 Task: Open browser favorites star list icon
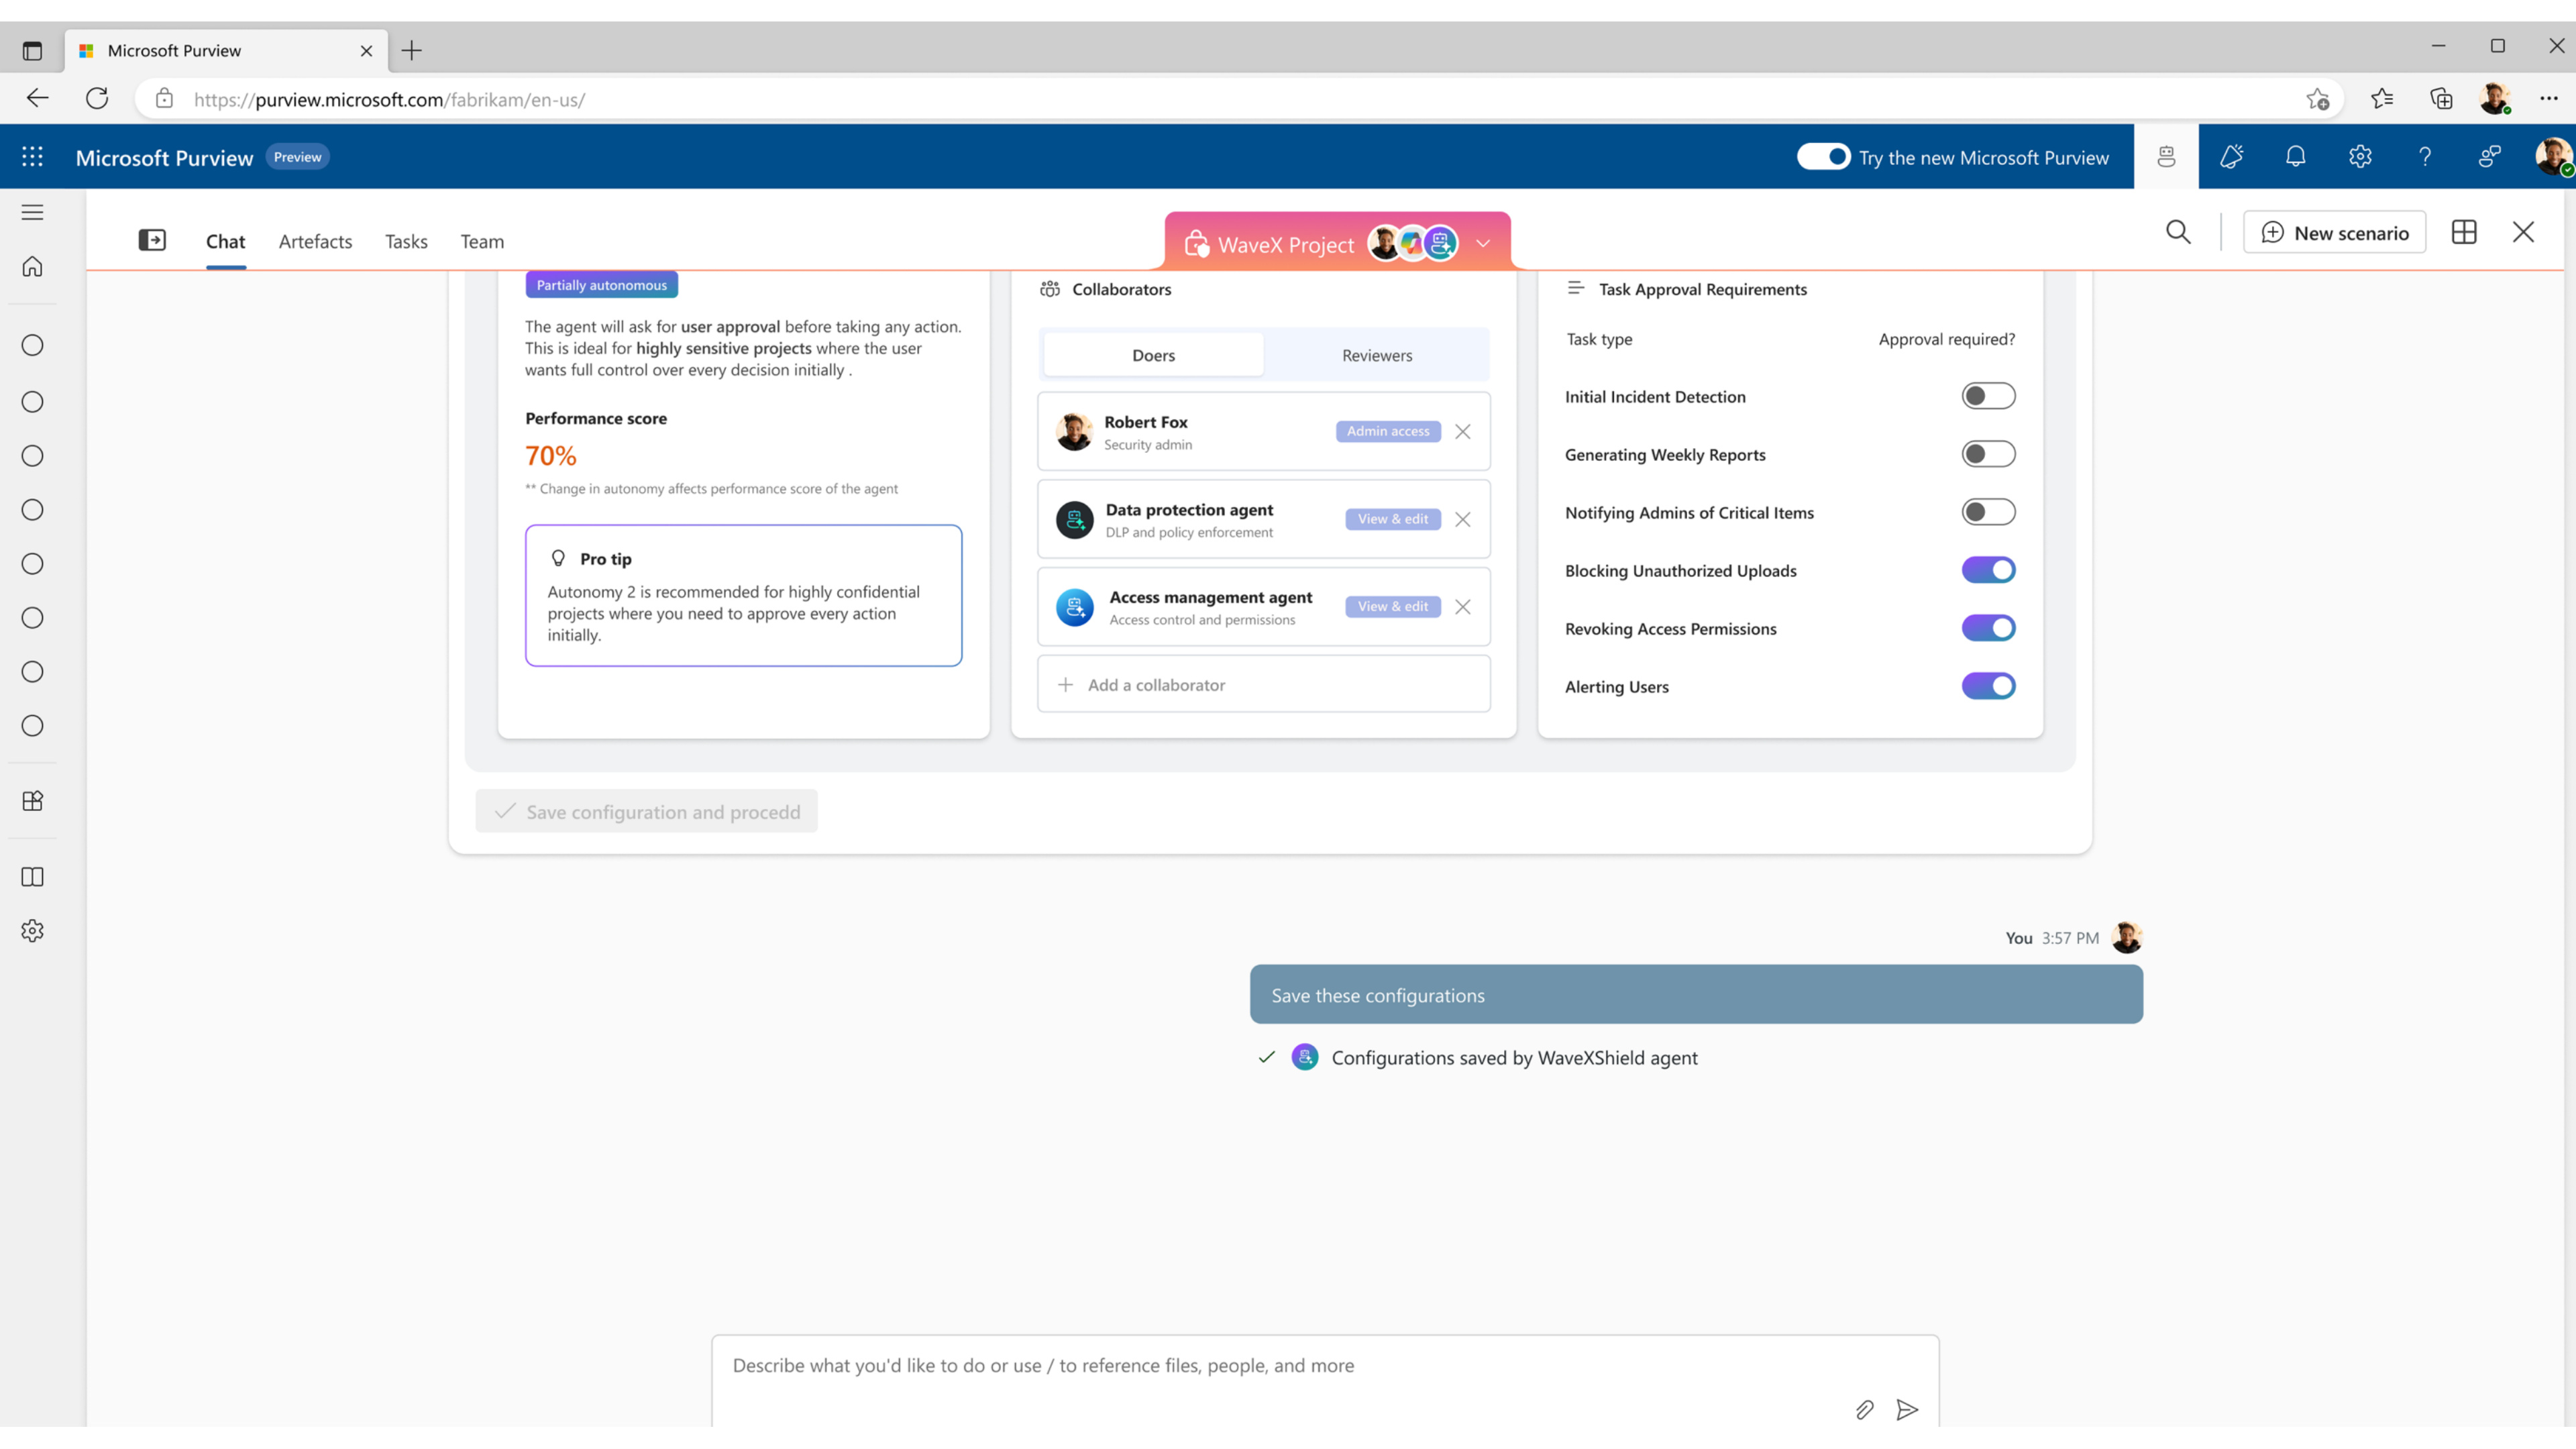(x=2382, y=98)
